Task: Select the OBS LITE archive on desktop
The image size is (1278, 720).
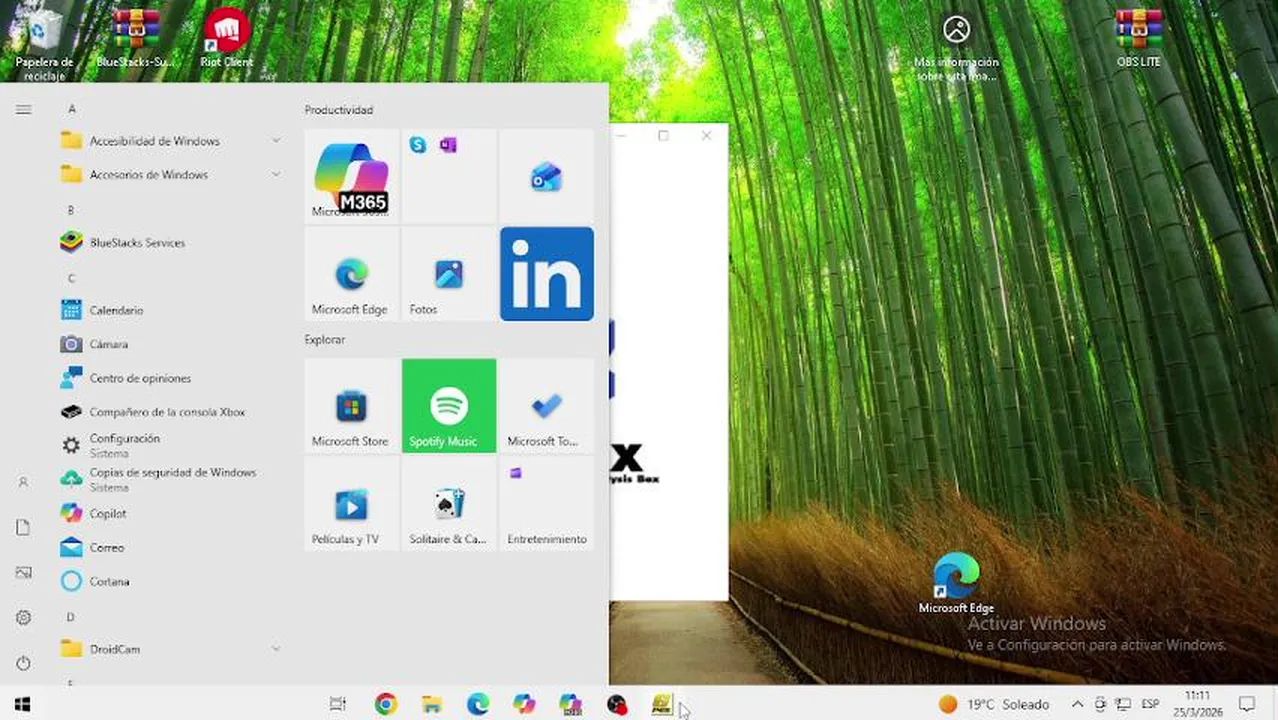Action: [1139, 38]
